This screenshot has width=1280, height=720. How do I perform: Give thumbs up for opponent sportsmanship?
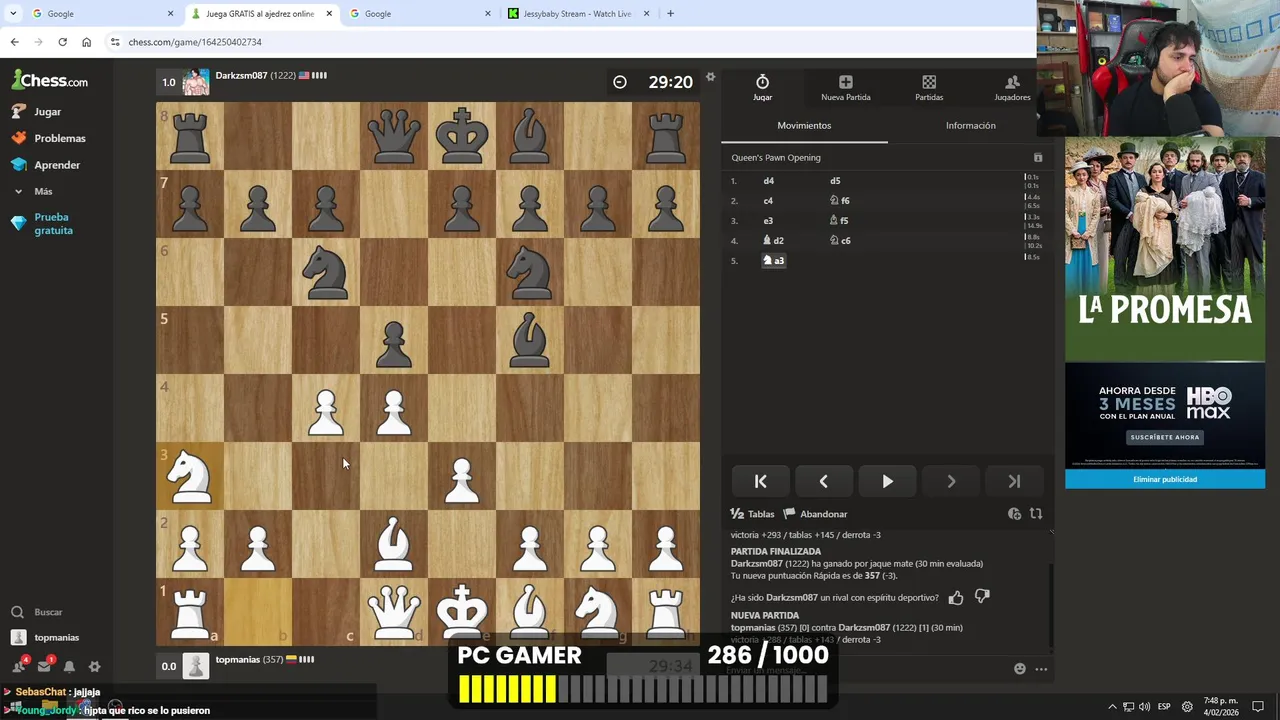point(956,598)
